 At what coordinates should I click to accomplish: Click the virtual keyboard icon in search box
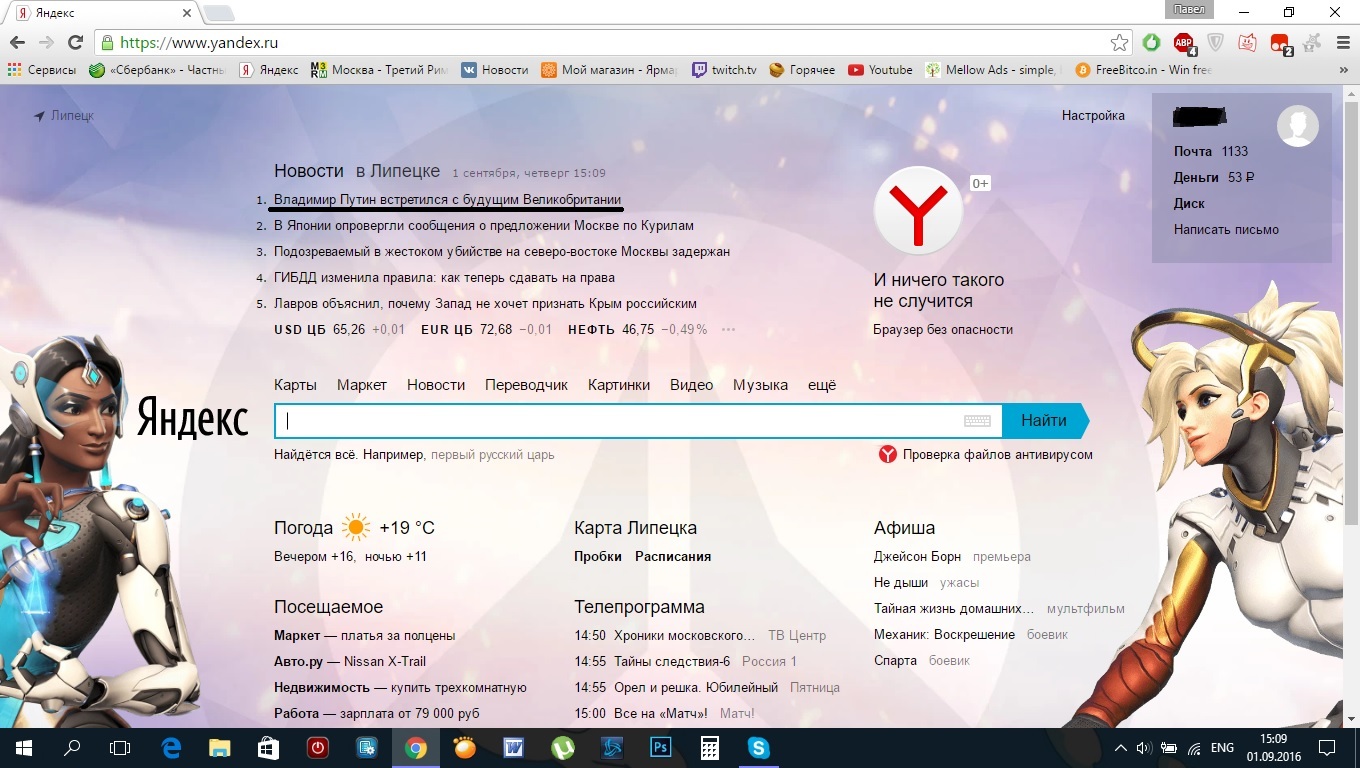point(977,421)
